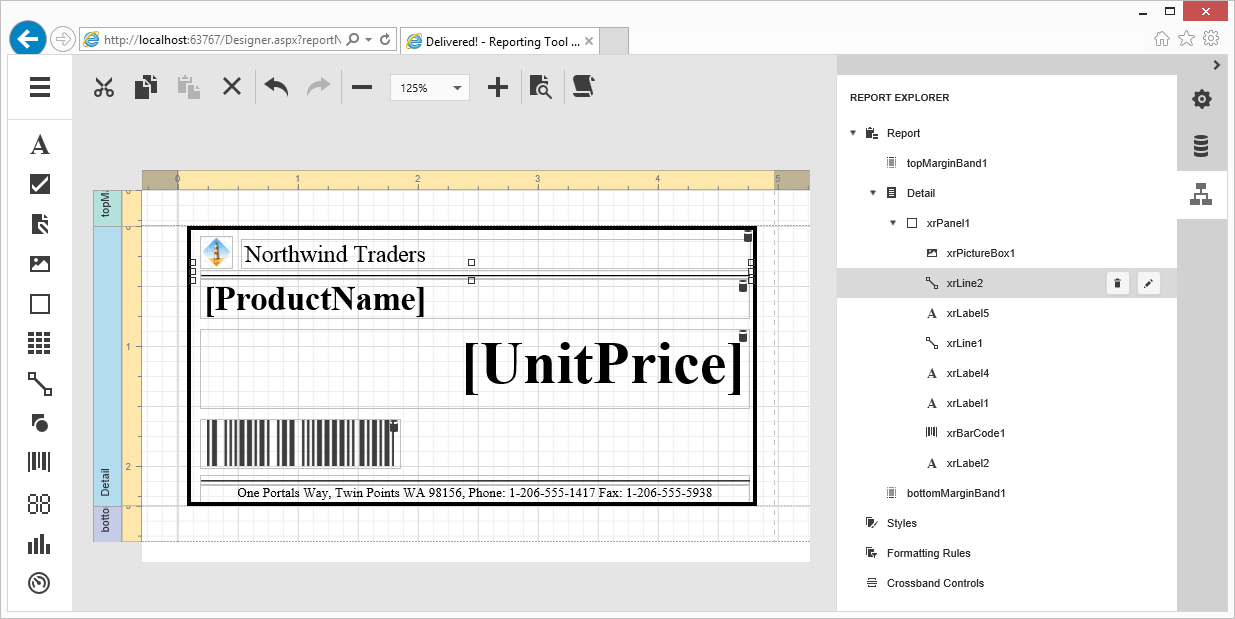Click the Copy icon in toolbar

[146, 87]
